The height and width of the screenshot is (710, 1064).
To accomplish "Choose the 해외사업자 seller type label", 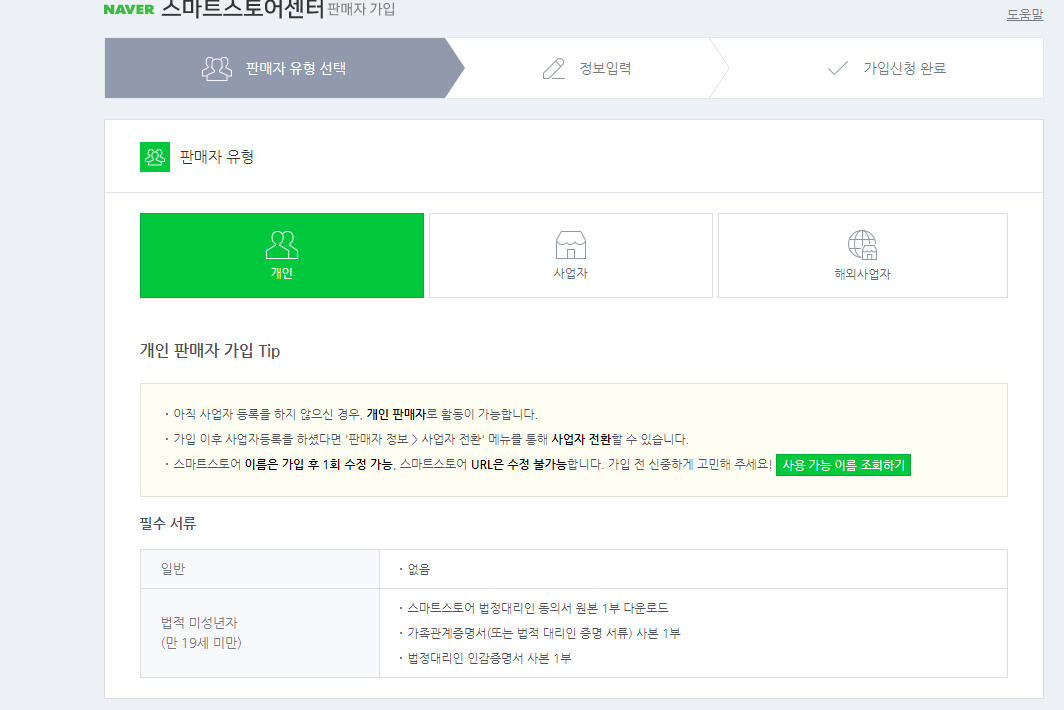I will [x=862, y=274].
